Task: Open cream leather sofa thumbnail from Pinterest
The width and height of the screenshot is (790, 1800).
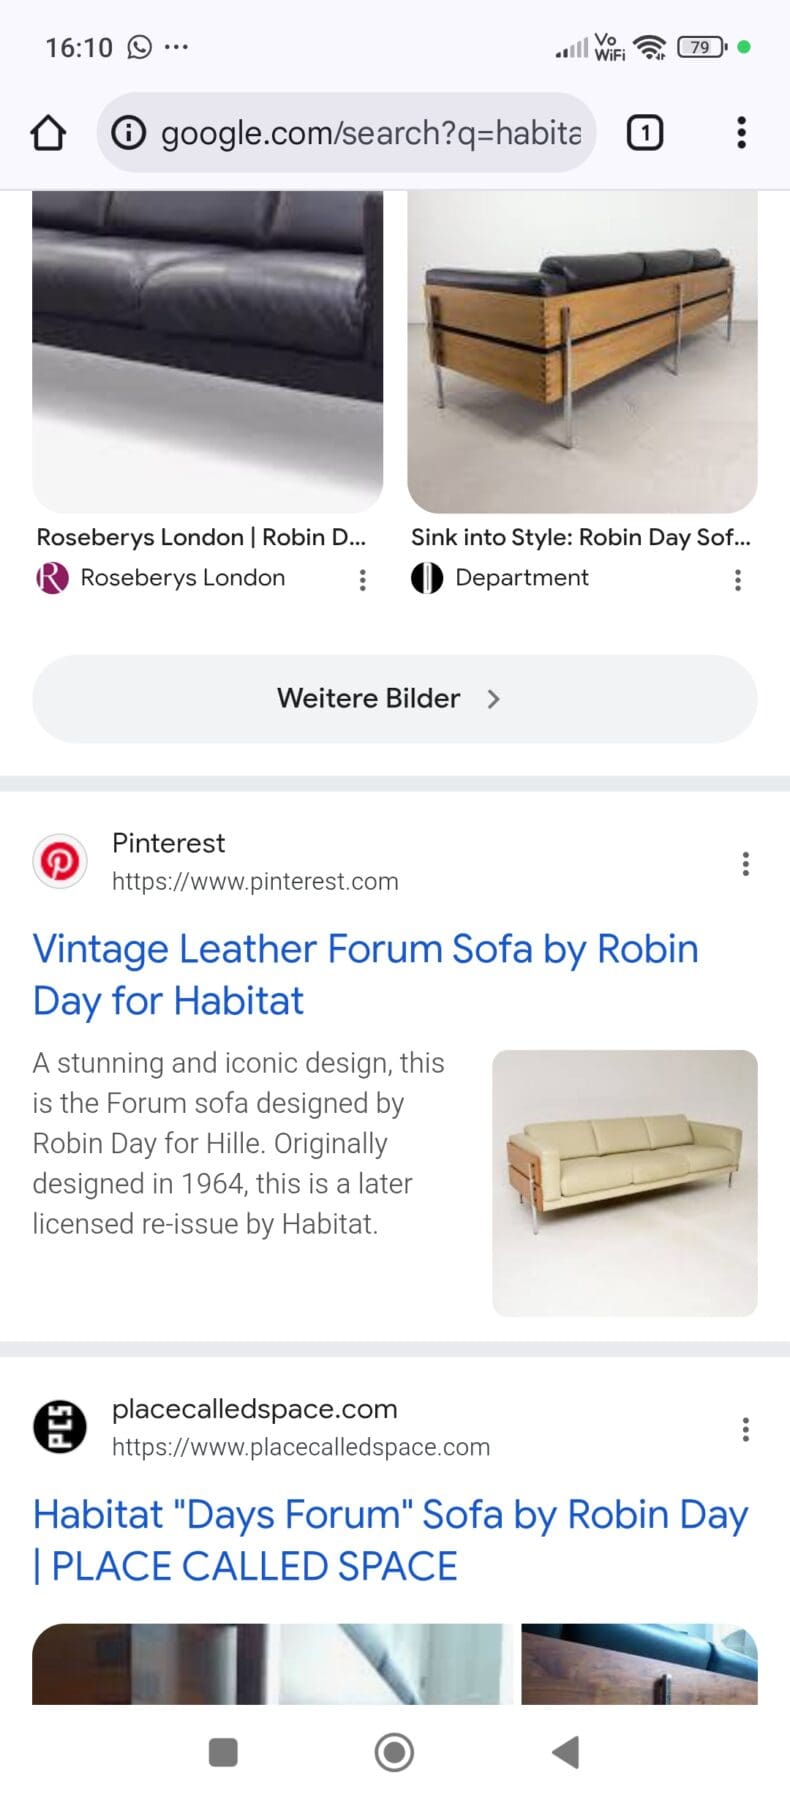Action: tap(624, 1182)
